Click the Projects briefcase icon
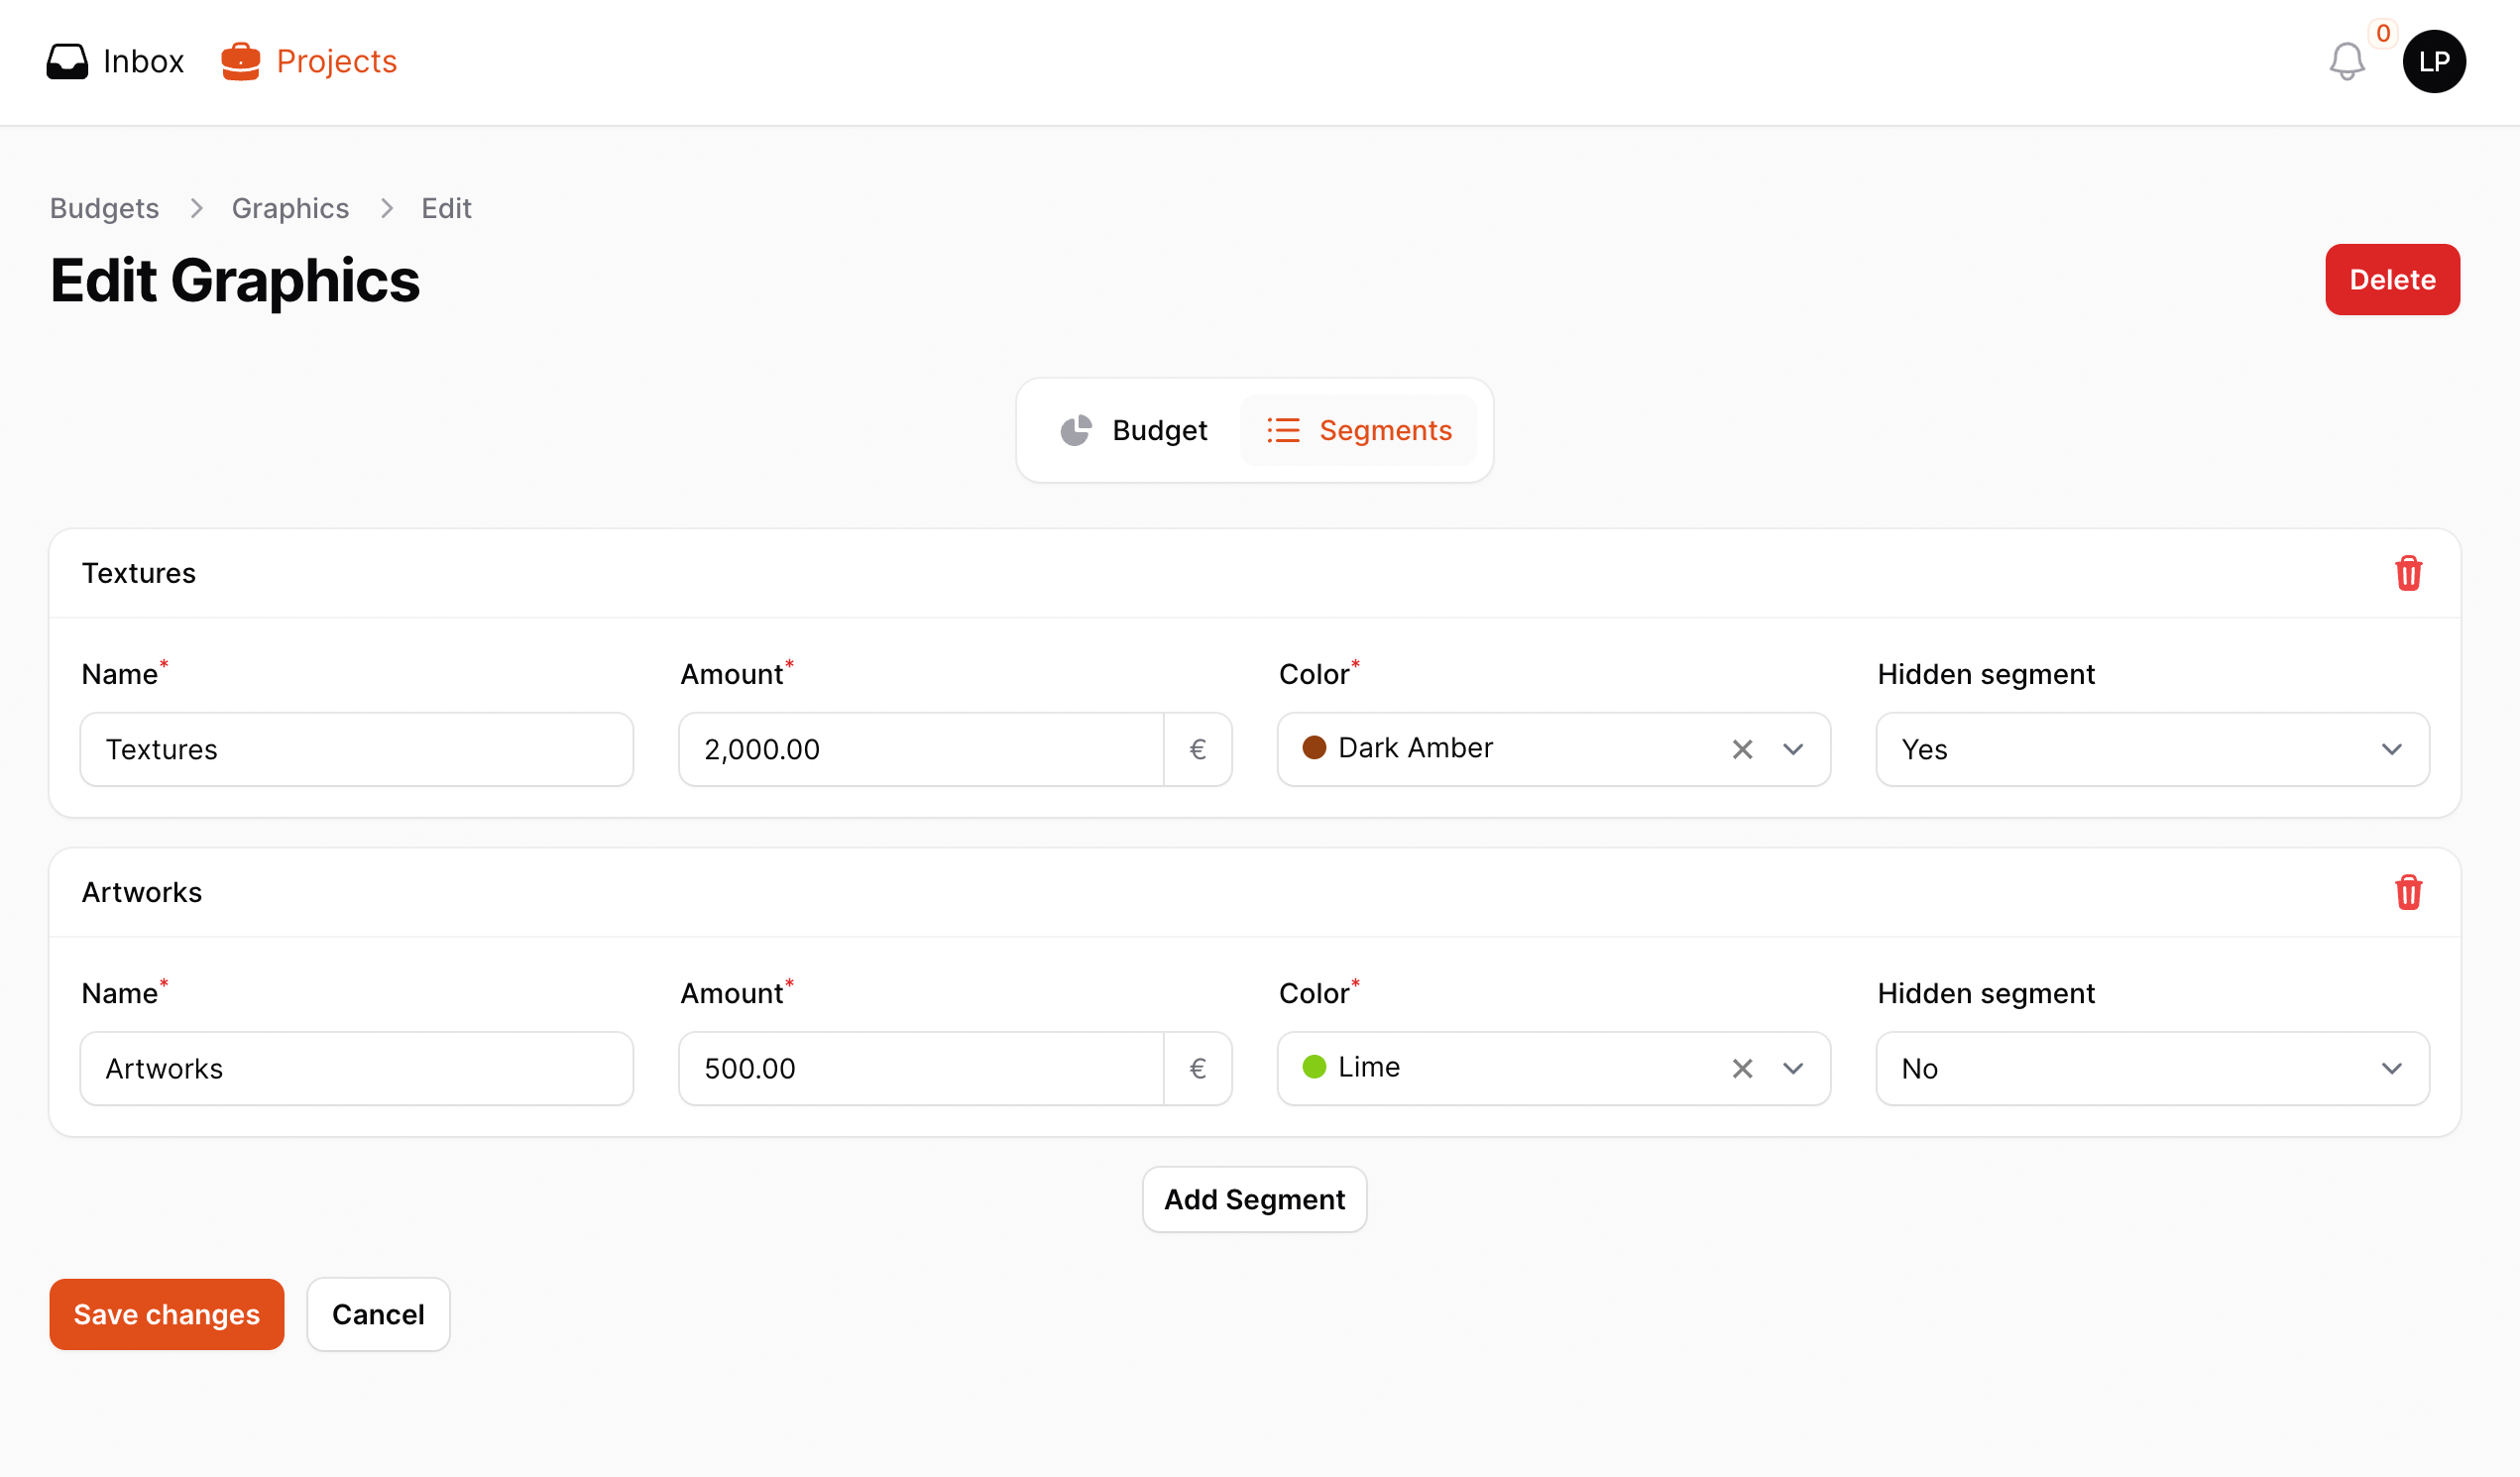 240,61
